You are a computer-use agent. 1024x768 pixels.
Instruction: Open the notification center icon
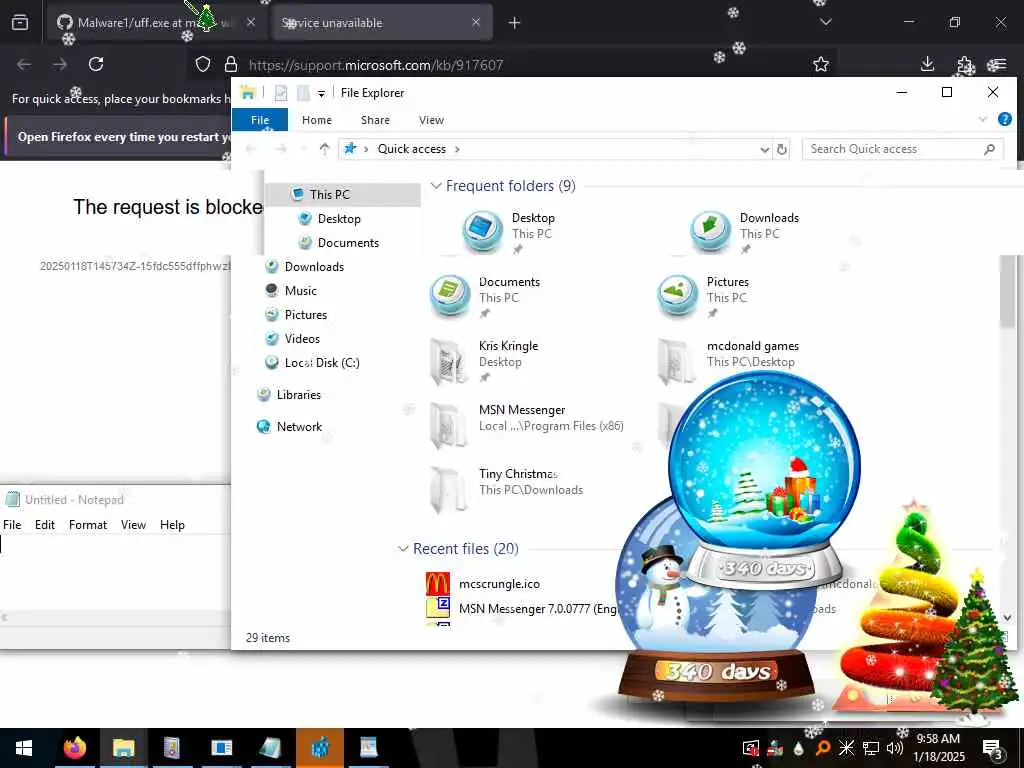[x=992, y=748]
